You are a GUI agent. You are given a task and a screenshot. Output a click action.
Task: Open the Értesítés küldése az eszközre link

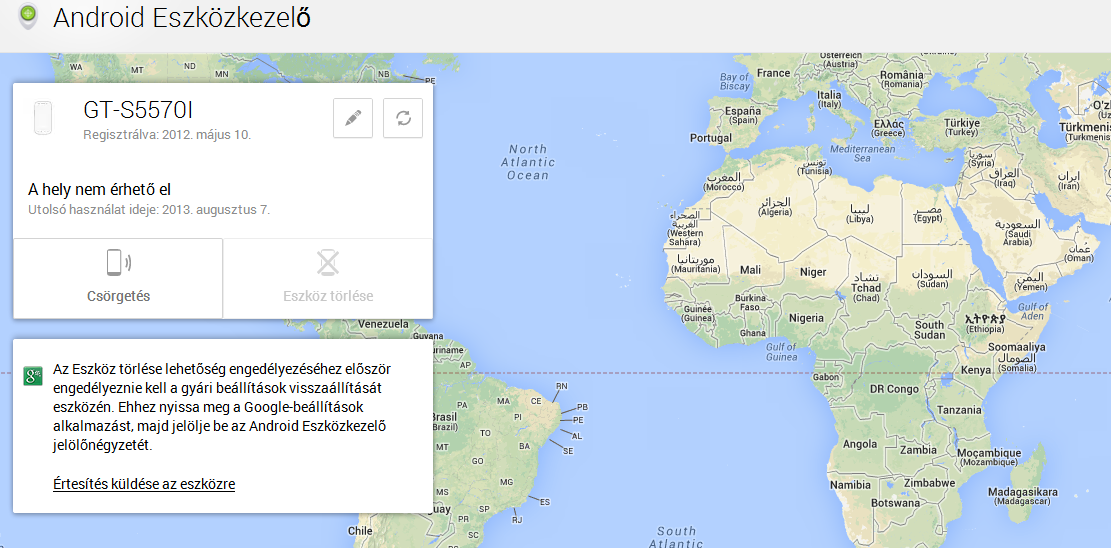point(144,484)
